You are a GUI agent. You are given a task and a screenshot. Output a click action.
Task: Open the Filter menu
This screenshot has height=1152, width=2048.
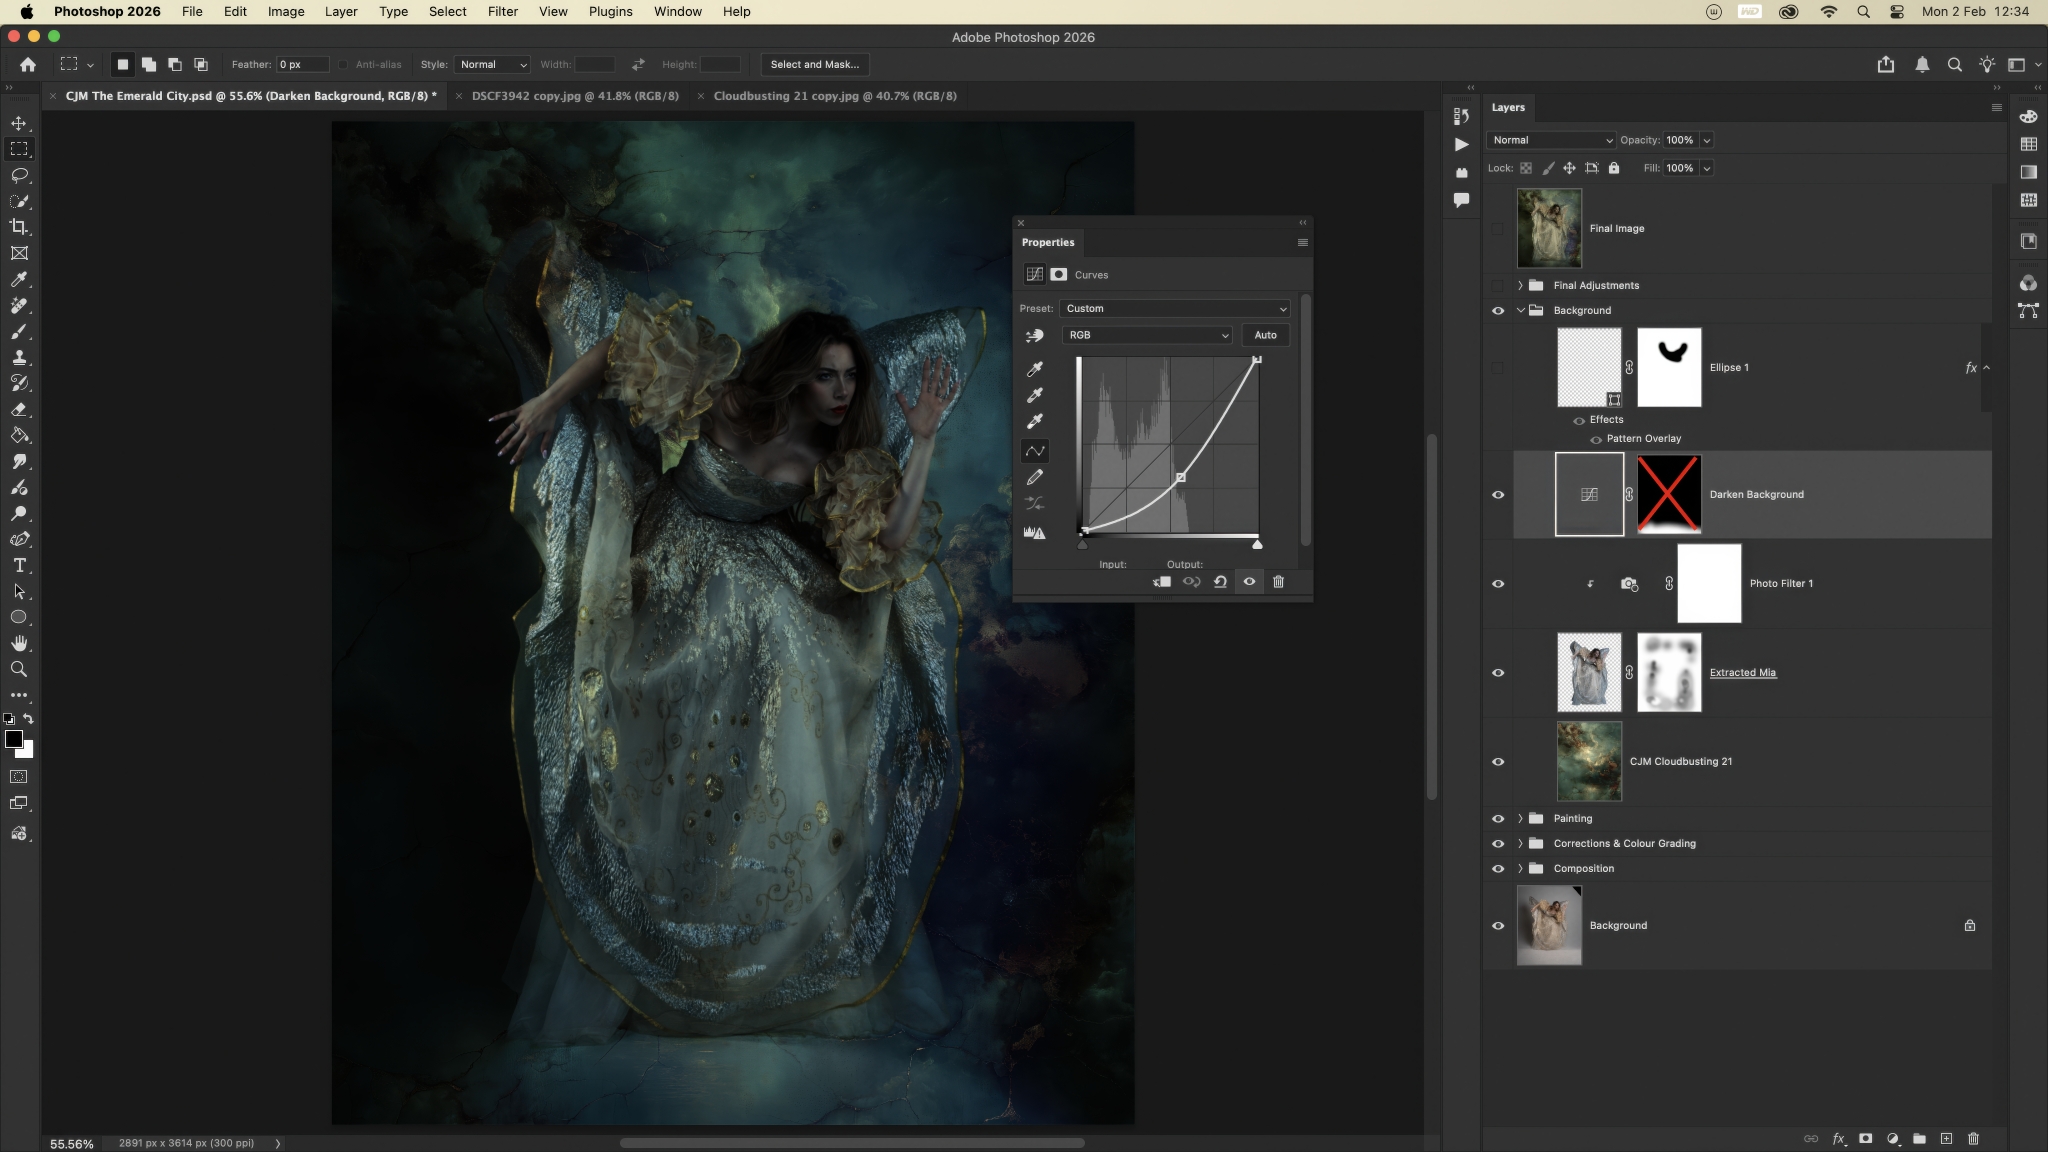pyautogui.click(x=502, y=12)
